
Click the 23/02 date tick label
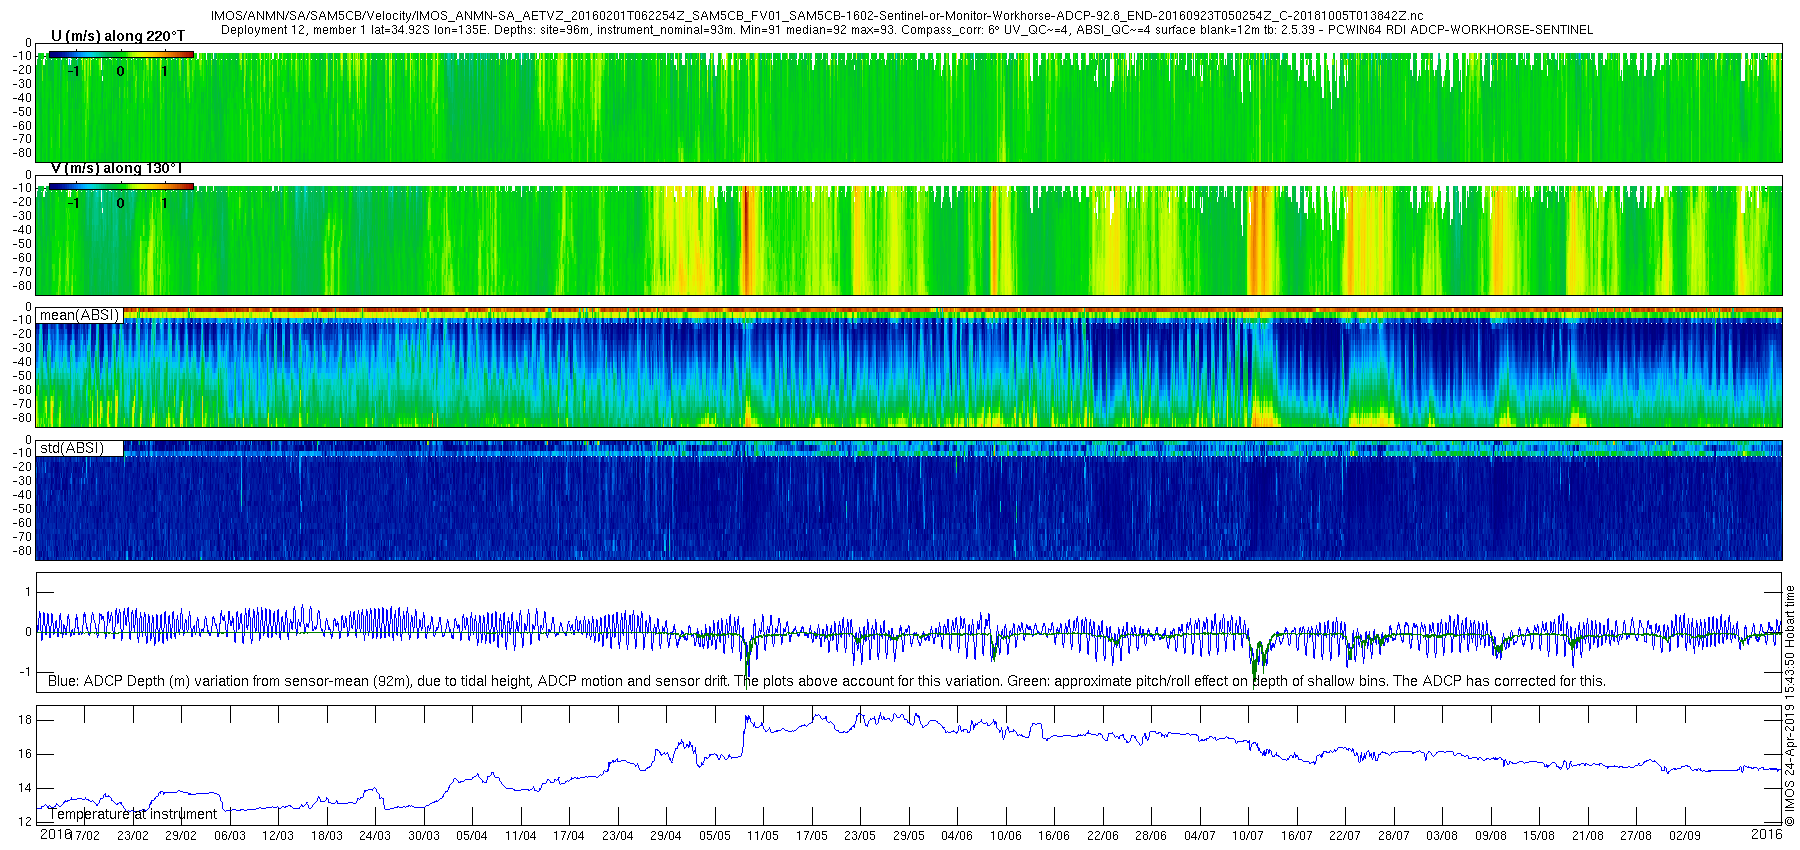132,836
